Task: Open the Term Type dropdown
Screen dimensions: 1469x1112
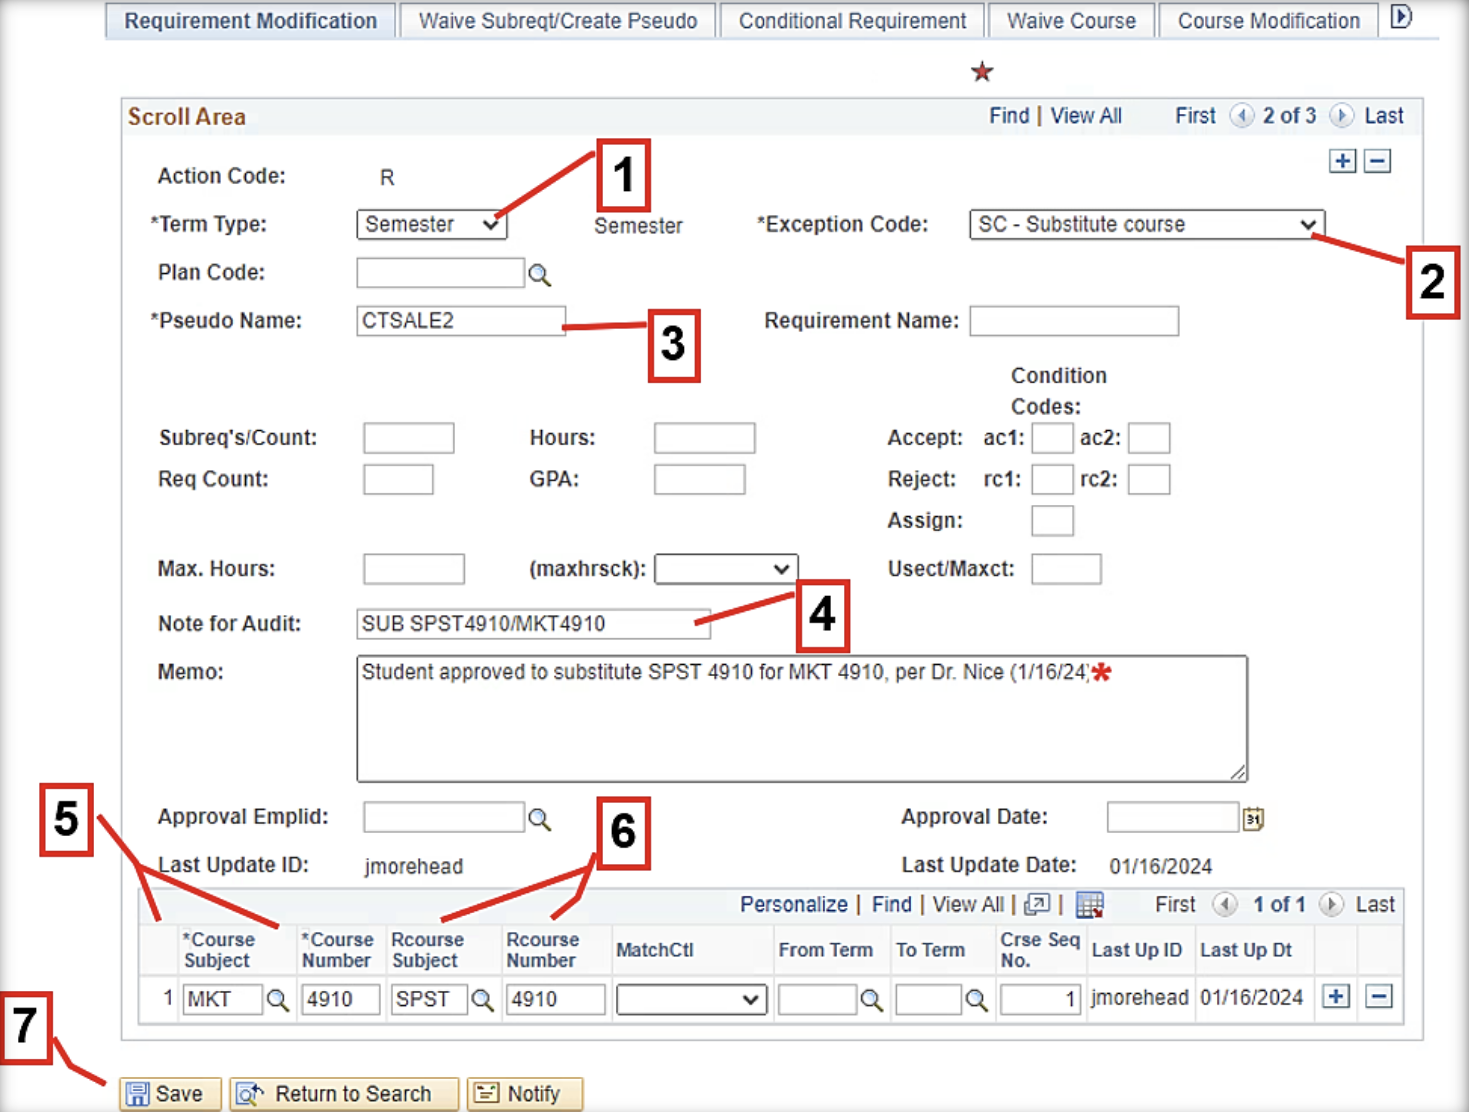Action: (x=431, y=224)
